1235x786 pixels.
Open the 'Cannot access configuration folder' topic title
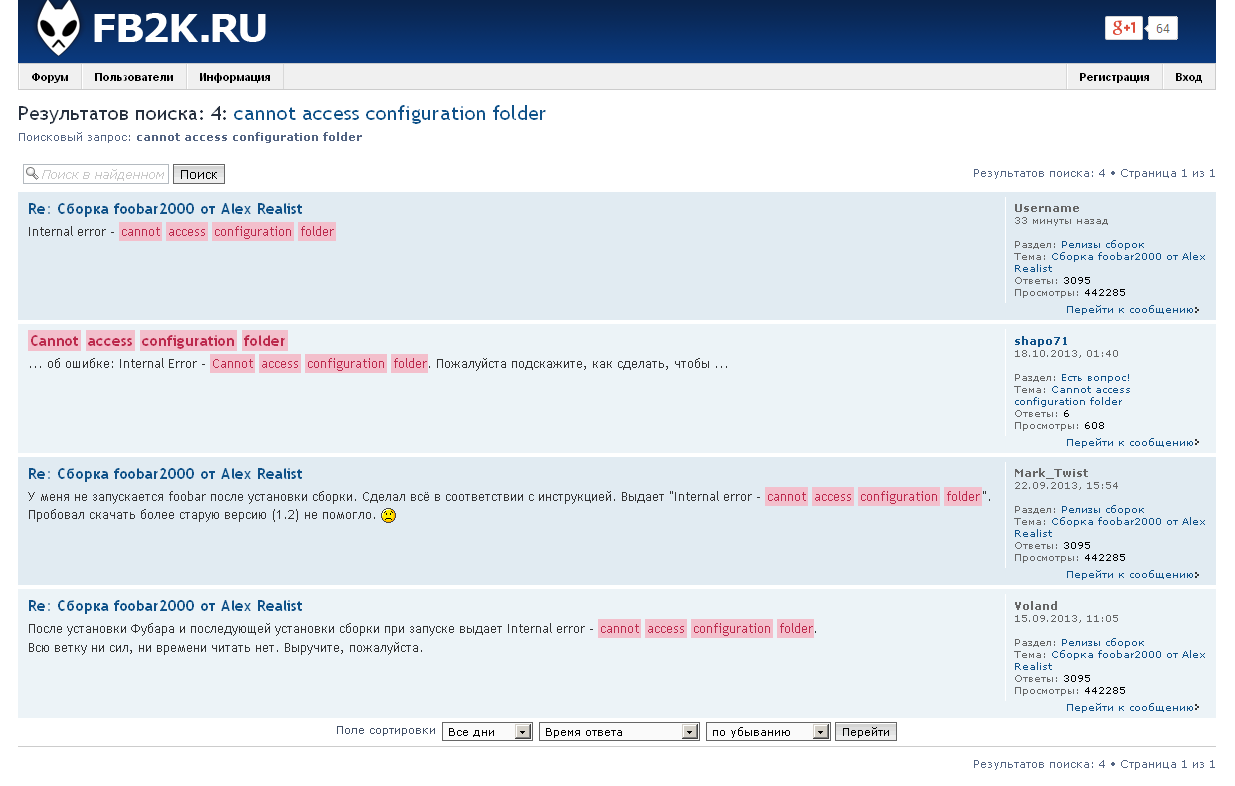[x=158, y=341]
